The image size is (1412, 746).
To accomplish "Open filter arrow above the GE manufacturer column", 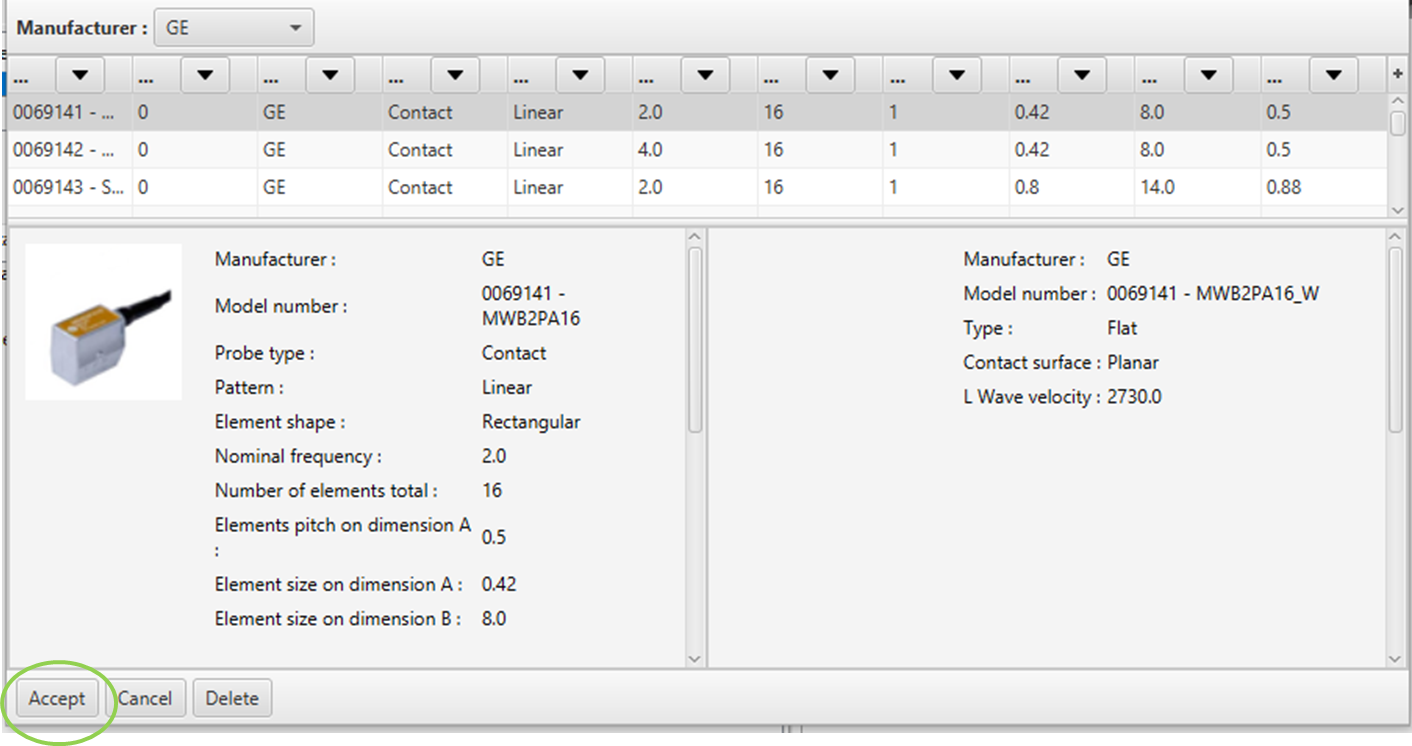I will coord(330,75).
